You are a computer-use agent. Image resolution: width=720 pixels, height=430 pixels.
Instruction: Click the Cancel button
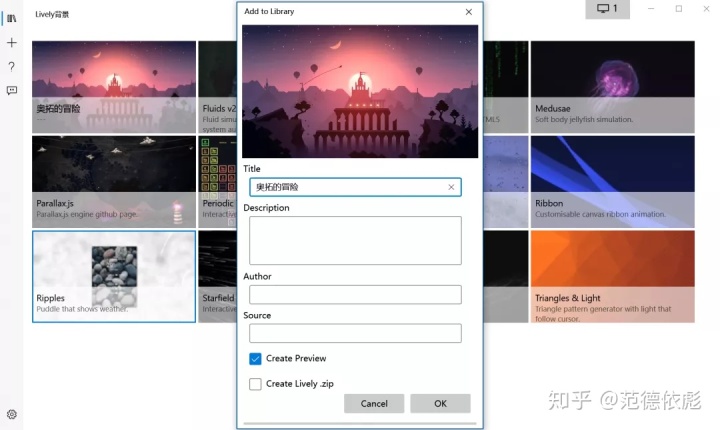pyautogui.click(x=374, y=403)
